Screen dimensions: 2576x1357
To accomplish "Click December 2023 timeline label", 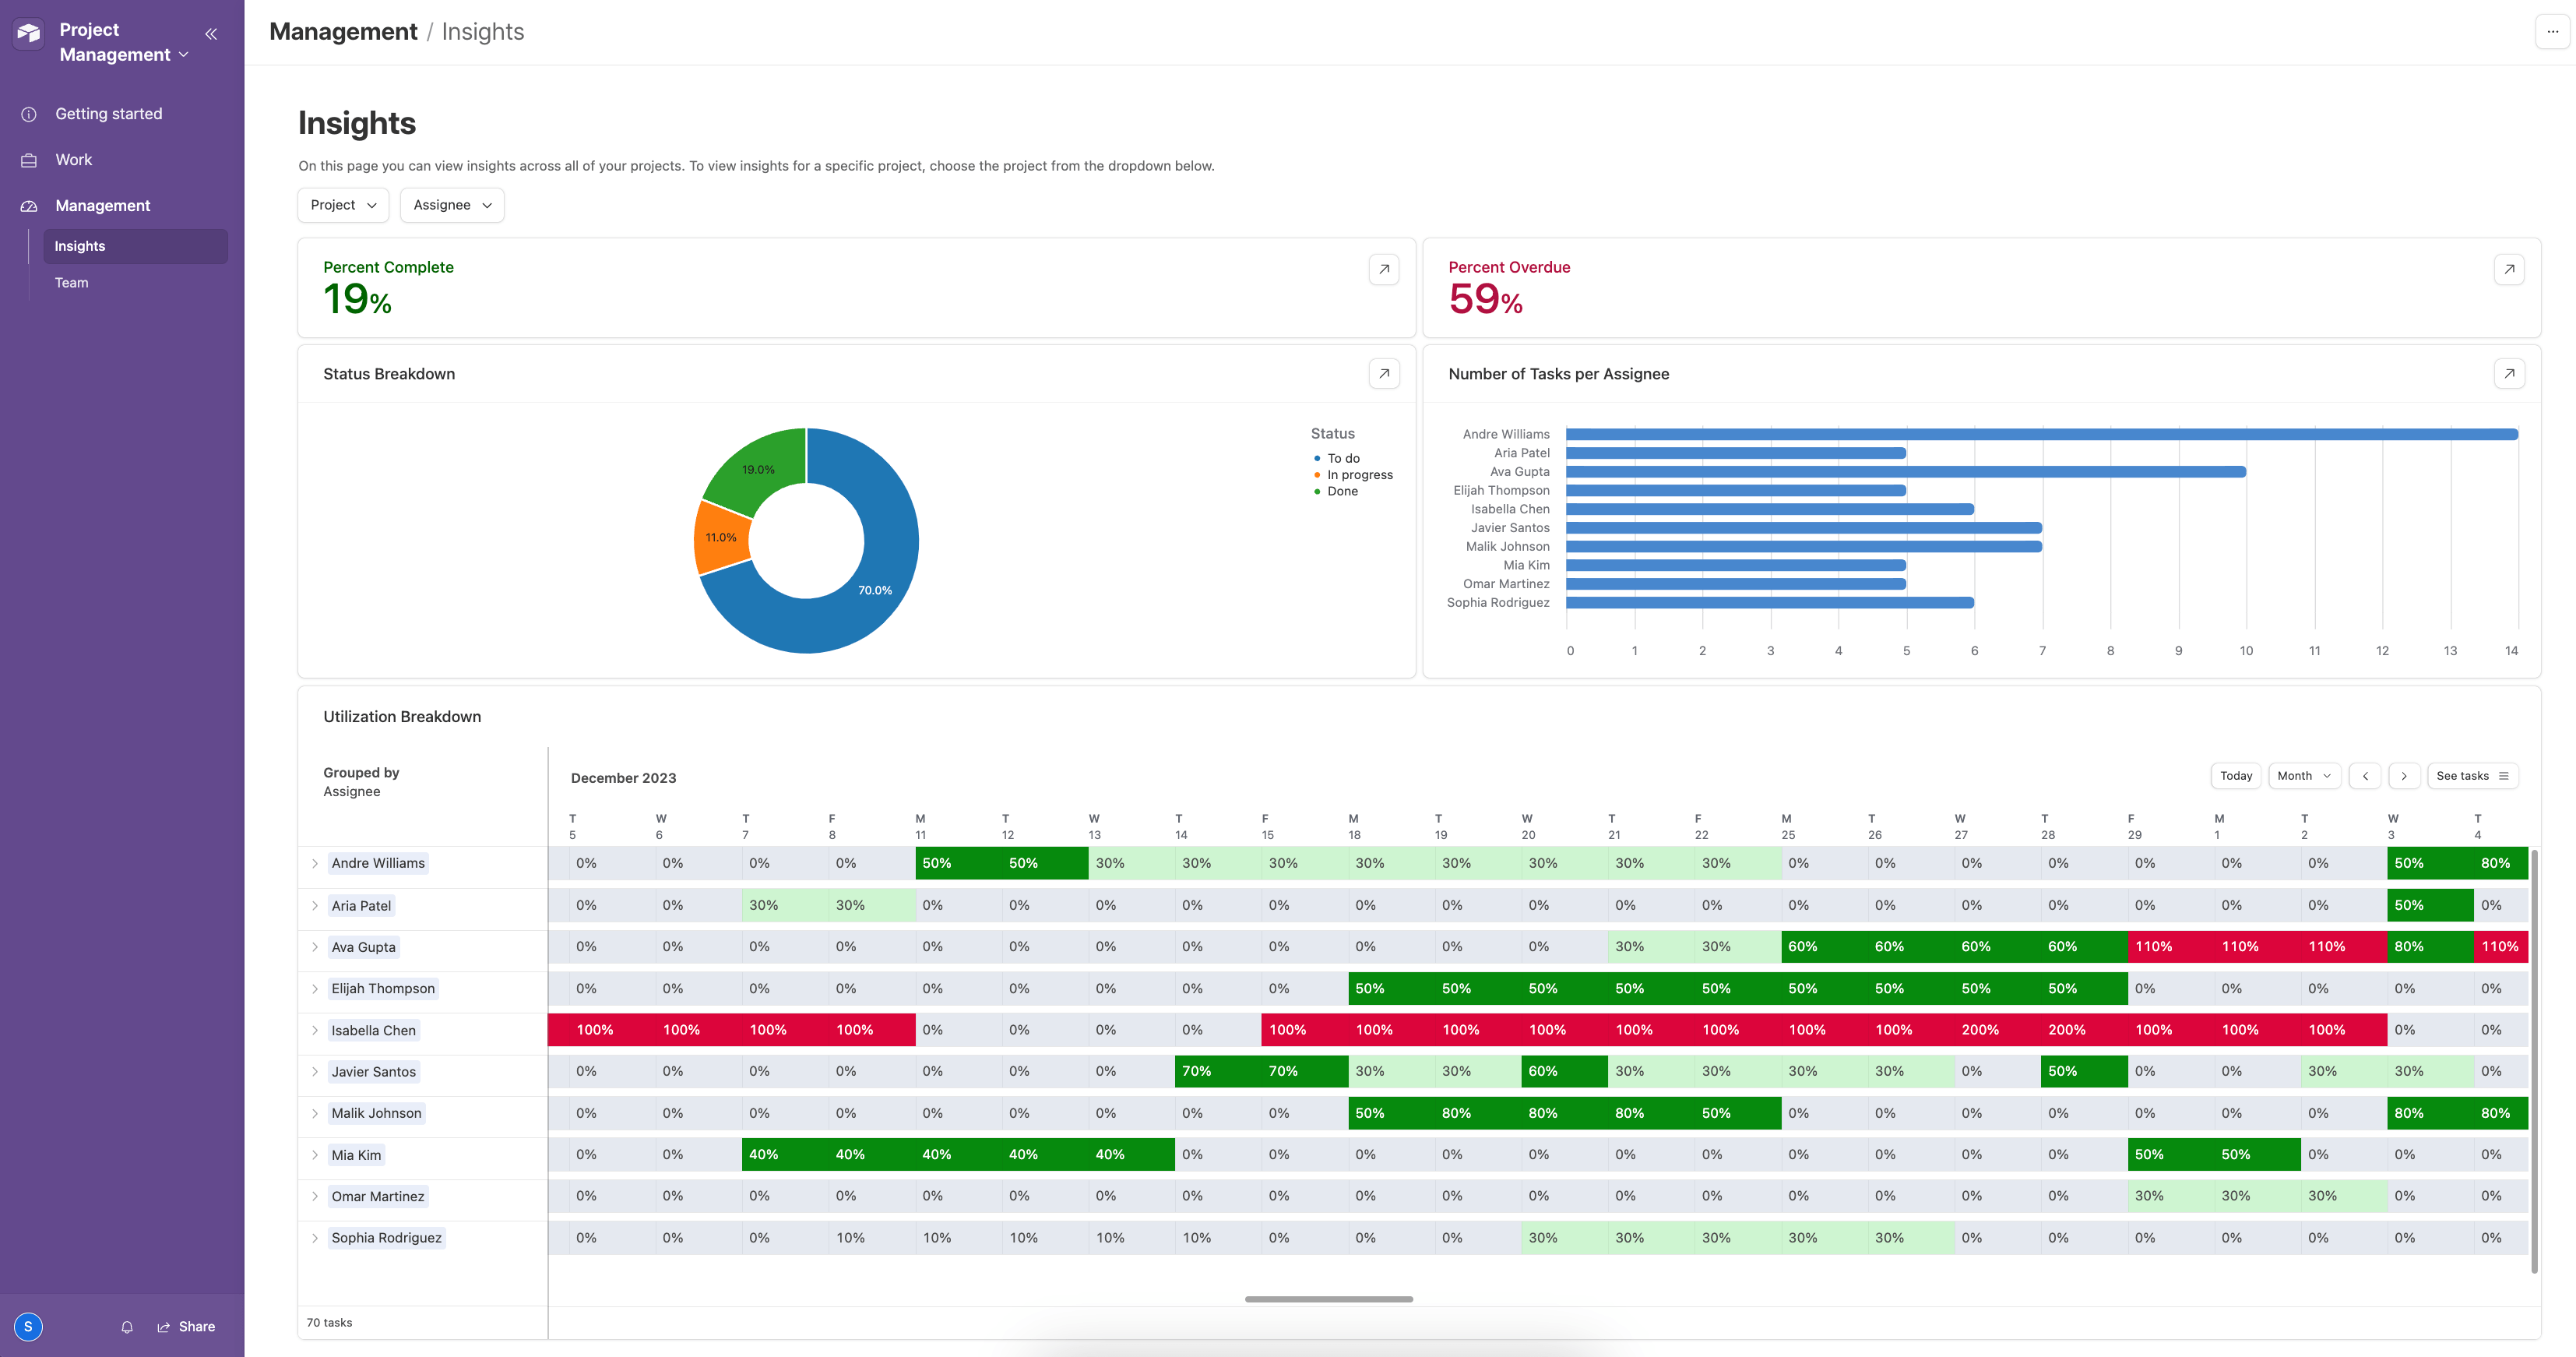I will [623, 778].
